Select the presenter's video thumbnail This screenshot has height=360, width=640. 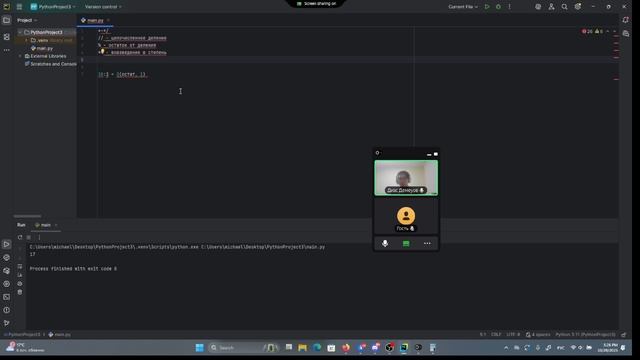point(406,178)
